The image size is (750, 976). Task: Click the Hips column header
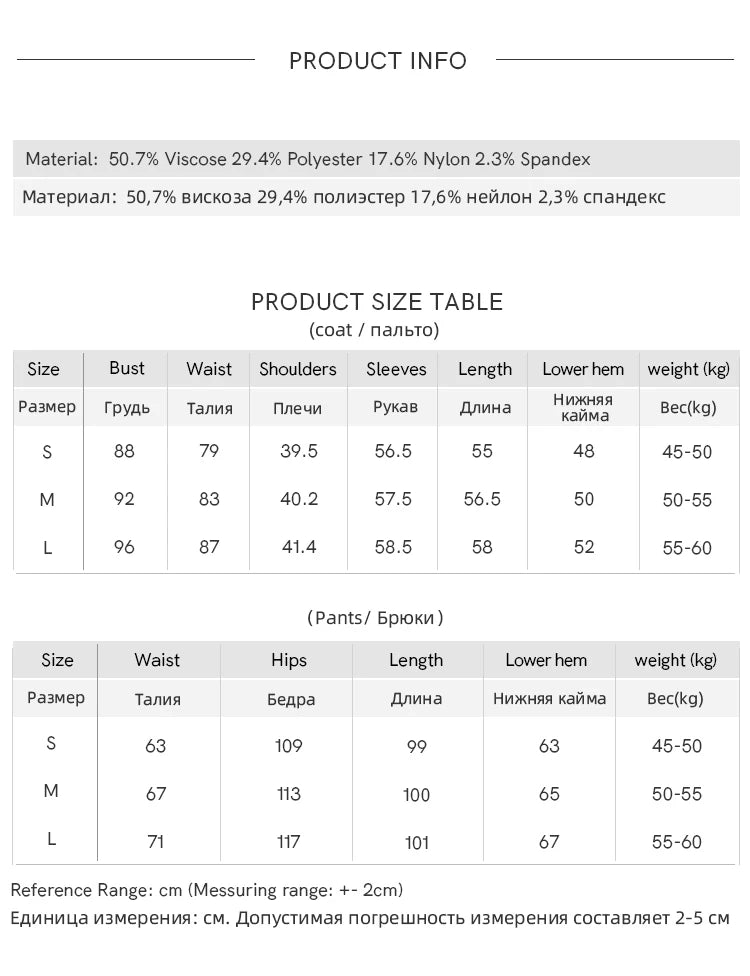tap(289, 660)
